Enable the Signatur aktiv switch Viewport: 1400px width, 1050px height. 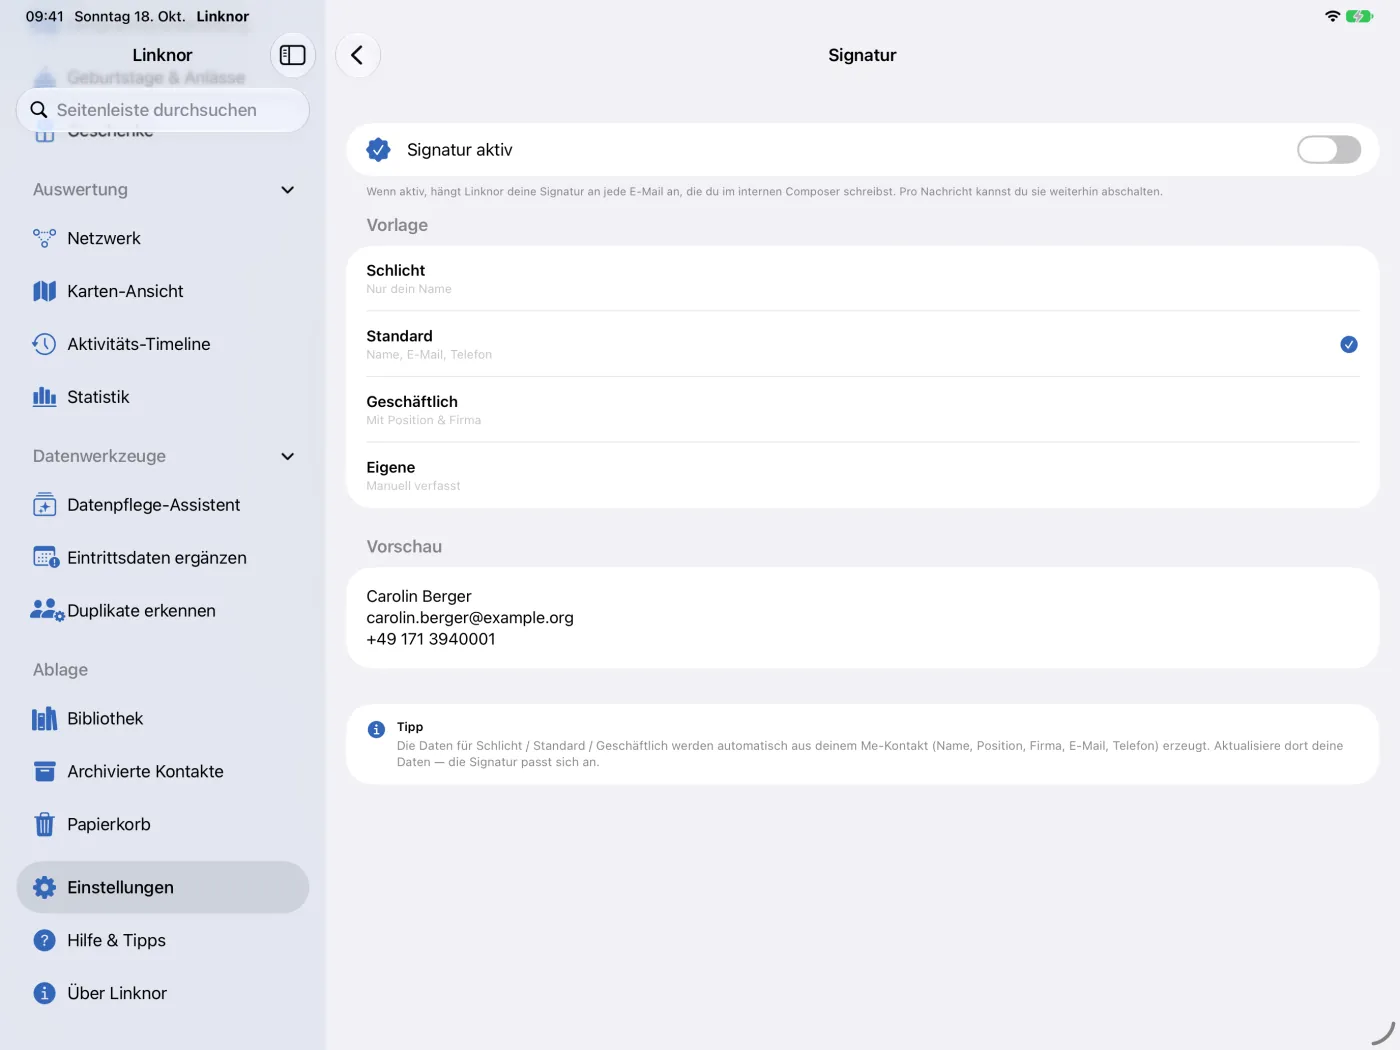(1328, 150)
